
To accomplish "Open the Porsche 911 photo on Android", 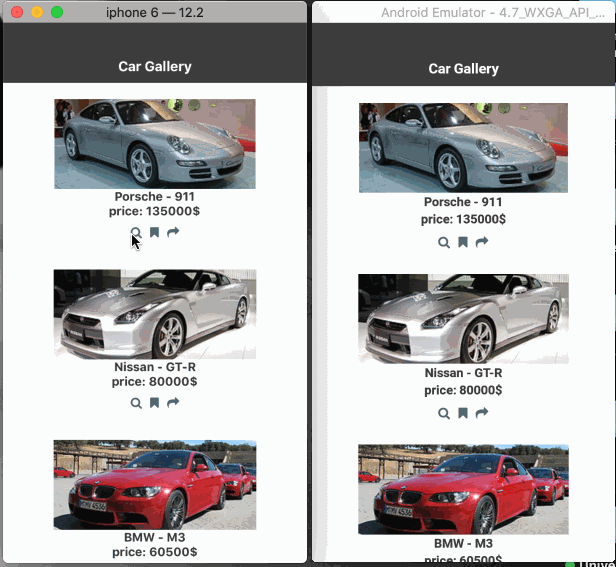I will [x=463, y=148].
